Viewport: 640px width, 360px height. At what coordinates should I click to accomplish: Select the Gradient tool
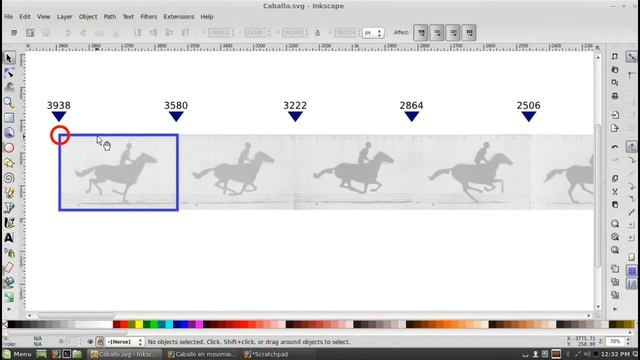click(x=9, y=297)
